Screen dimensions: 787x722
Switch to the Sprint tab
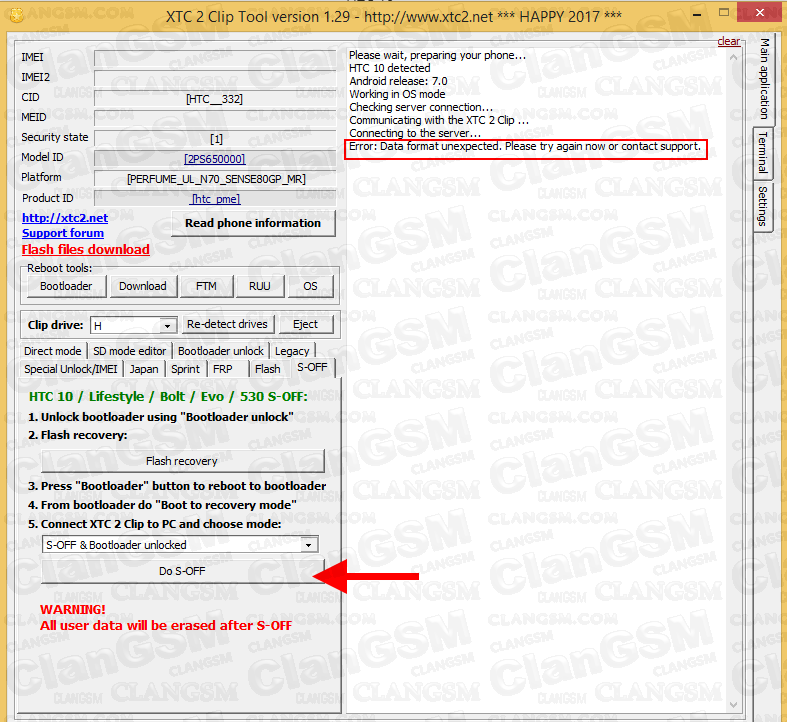coord(185,369)
